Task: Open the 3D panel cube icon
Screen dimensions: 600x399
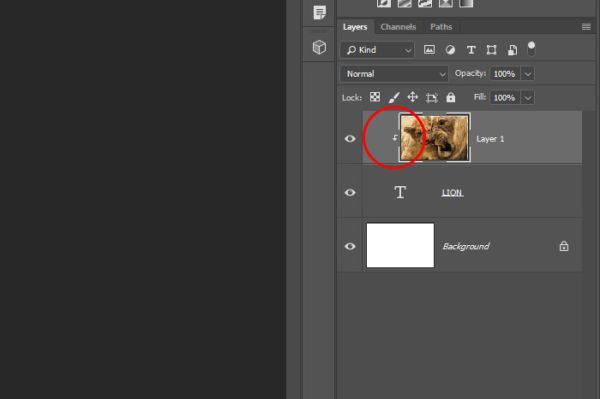Action: pyautogui.click(x=319, y=47)
